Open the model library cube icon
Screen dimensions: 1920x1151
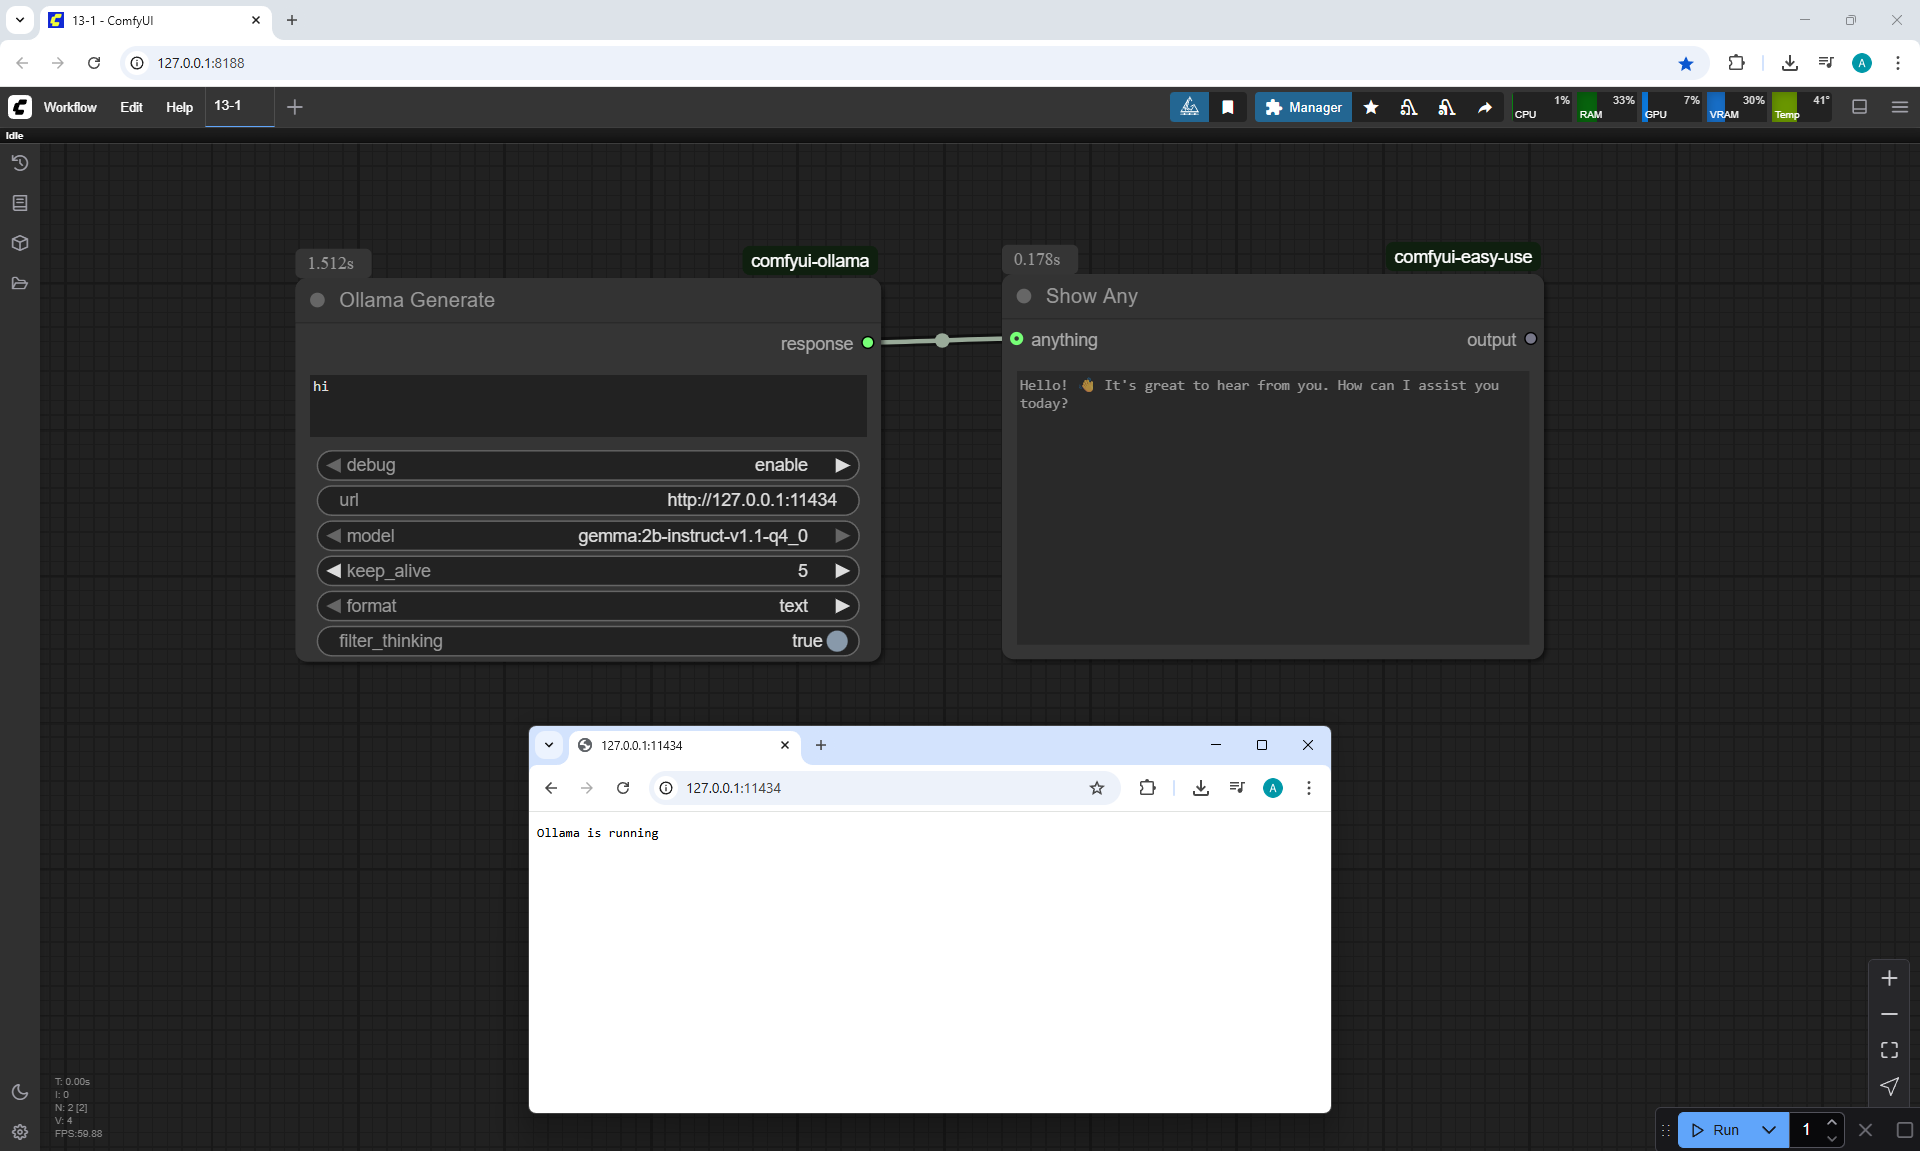(x=19, y=243)
